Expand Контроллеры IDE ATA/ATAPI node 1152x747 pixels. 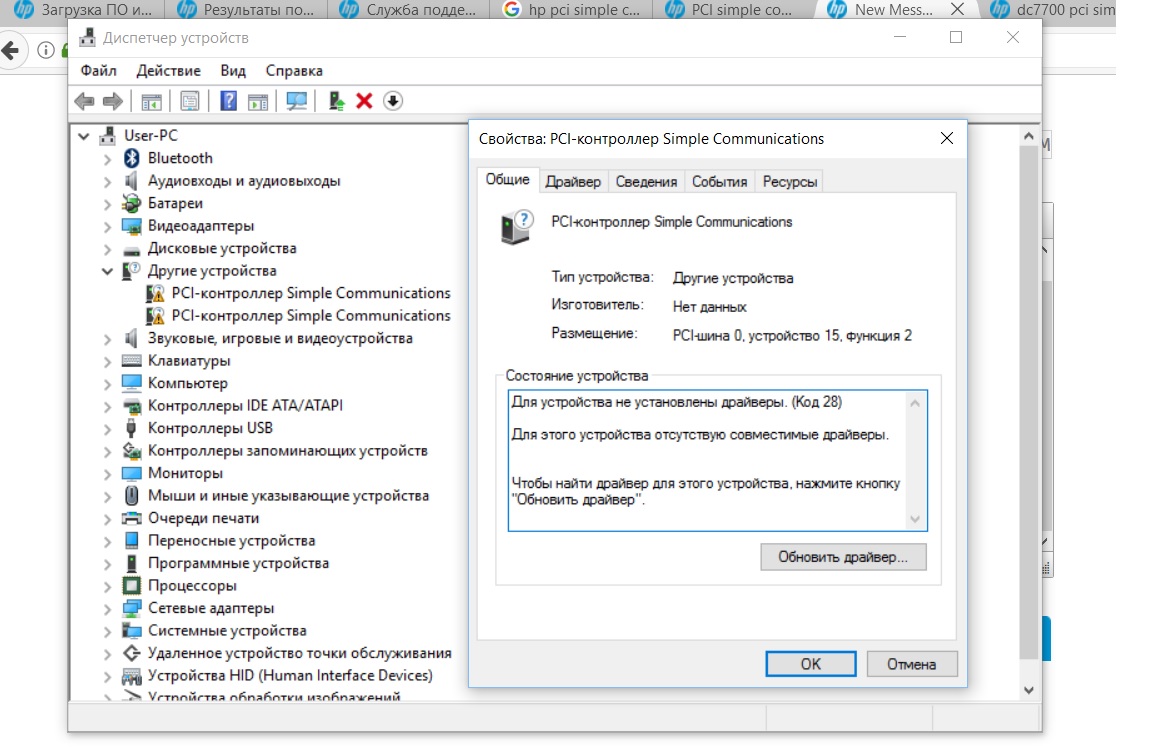[x=107, y=406]
